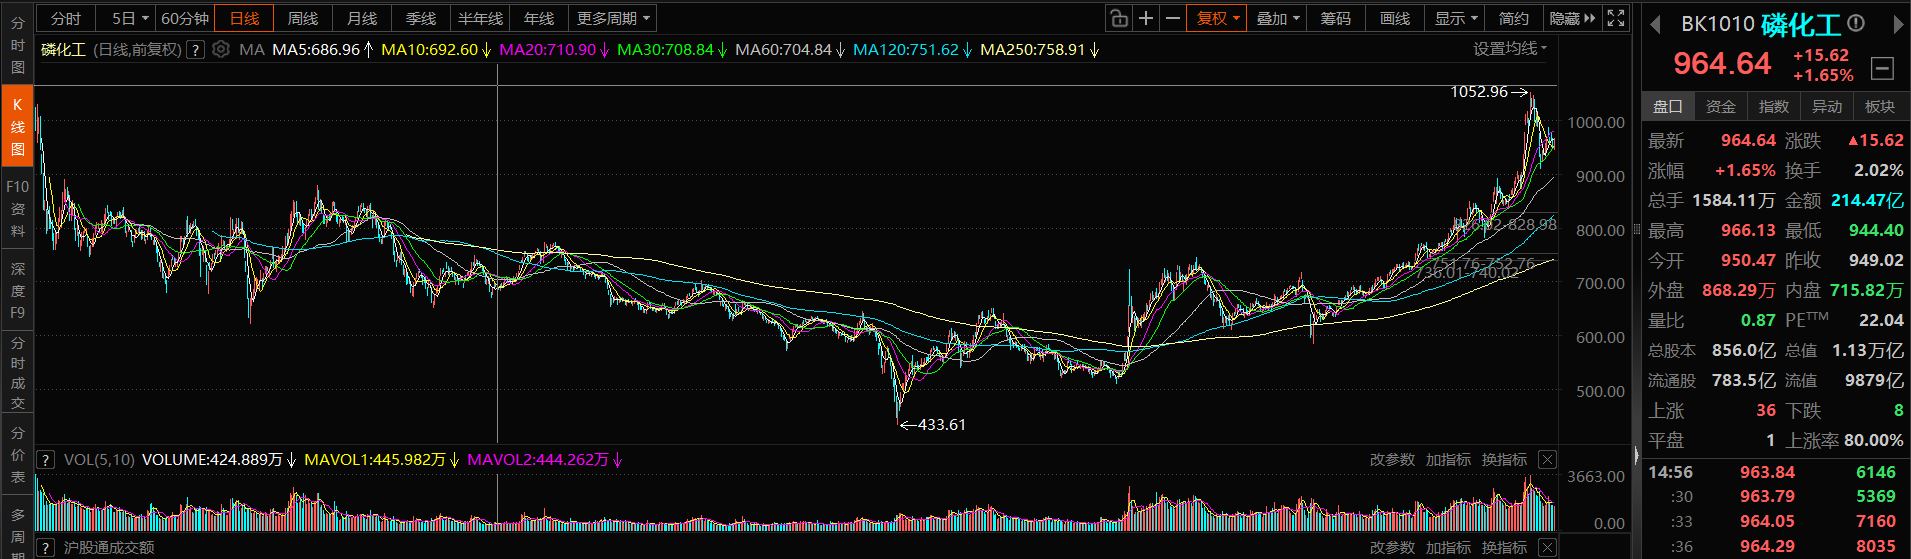Screen dimensions: 1911x559
Task: Click 加指标 in VOL pane
Action: (x=1448, y=460)
